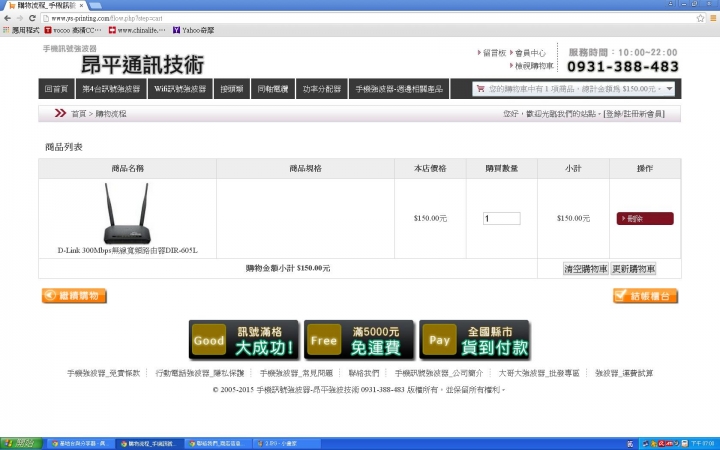Open the 強波器_運費試算 footer link
The height and width of the screenshot is (450, 720).
[624, 373]
